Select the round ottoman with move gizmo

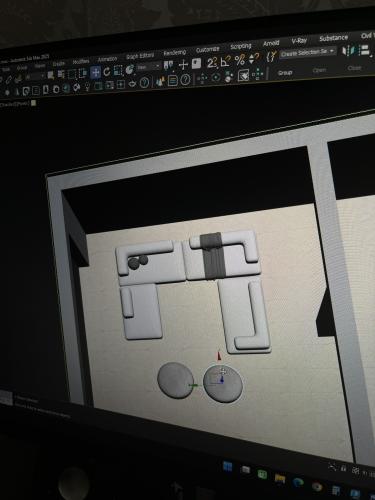point(223,384)
